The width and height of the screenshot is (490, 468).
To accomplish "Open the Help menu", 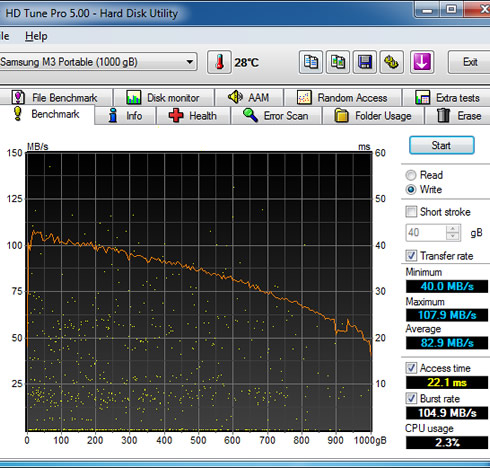I will click(36, 36).
